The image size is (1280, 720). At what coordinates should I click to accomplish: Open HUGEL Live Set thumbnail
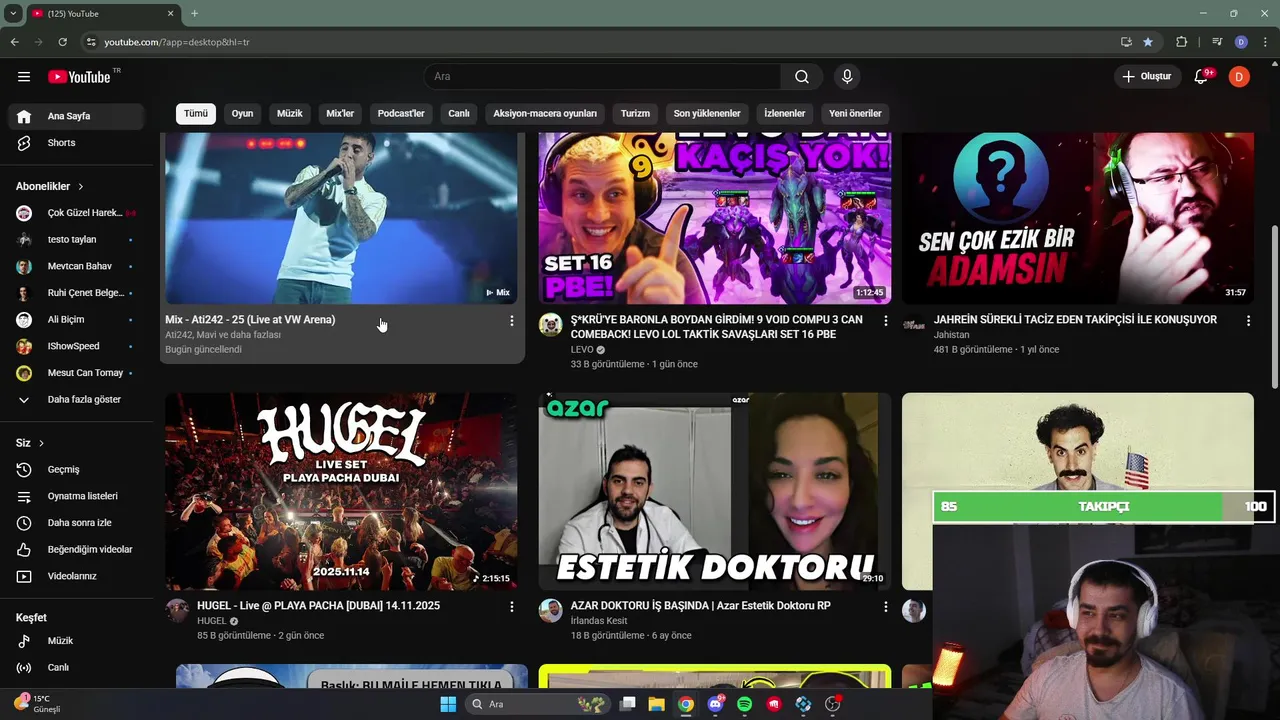[x=341, y=491]
